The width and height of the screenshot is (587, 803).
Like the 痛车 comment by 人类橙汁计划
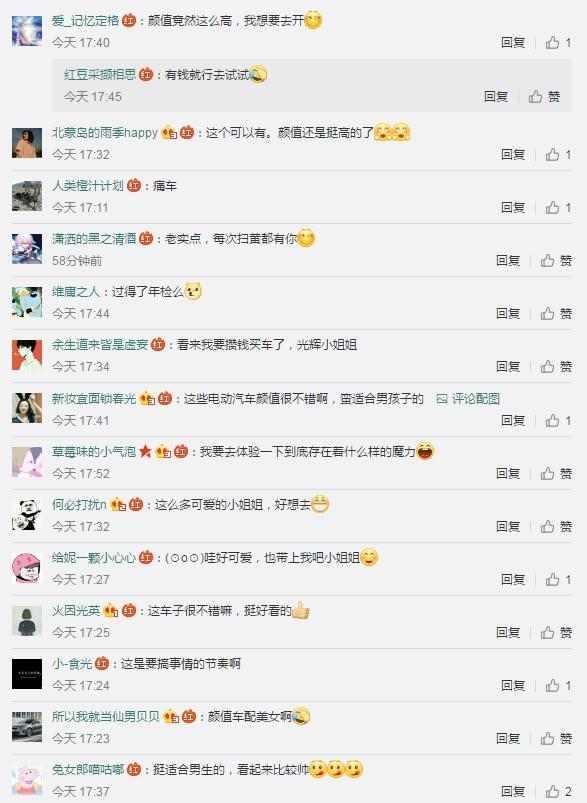point(558,207)
